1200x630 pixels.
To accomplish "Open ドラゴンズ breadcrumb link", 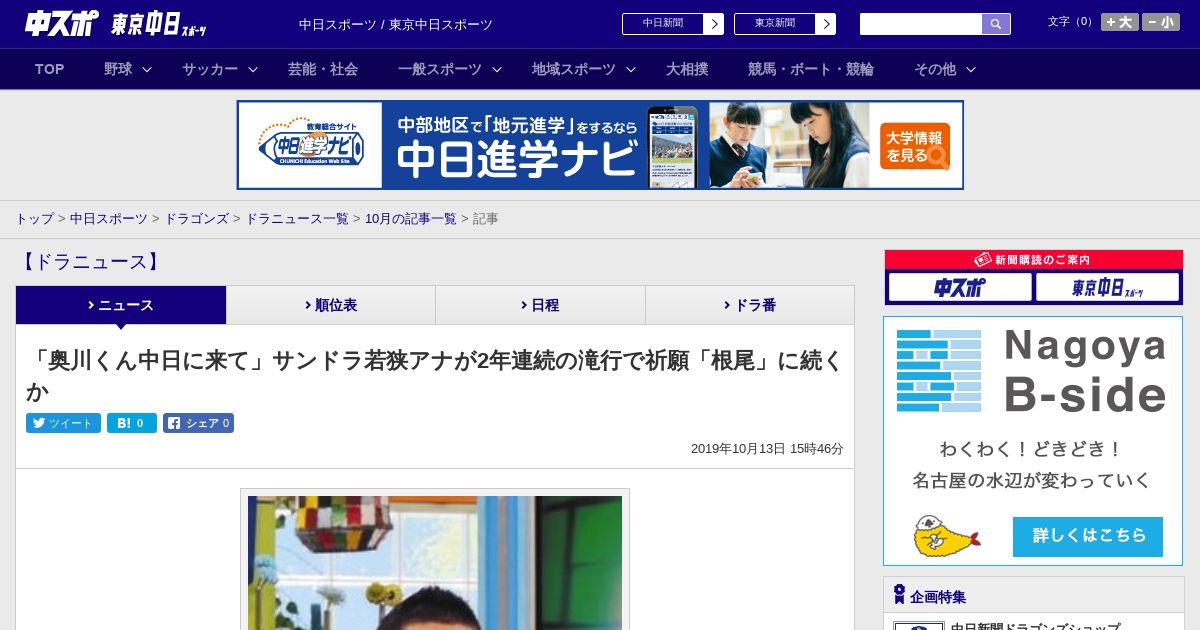I will tap(197, 218).
